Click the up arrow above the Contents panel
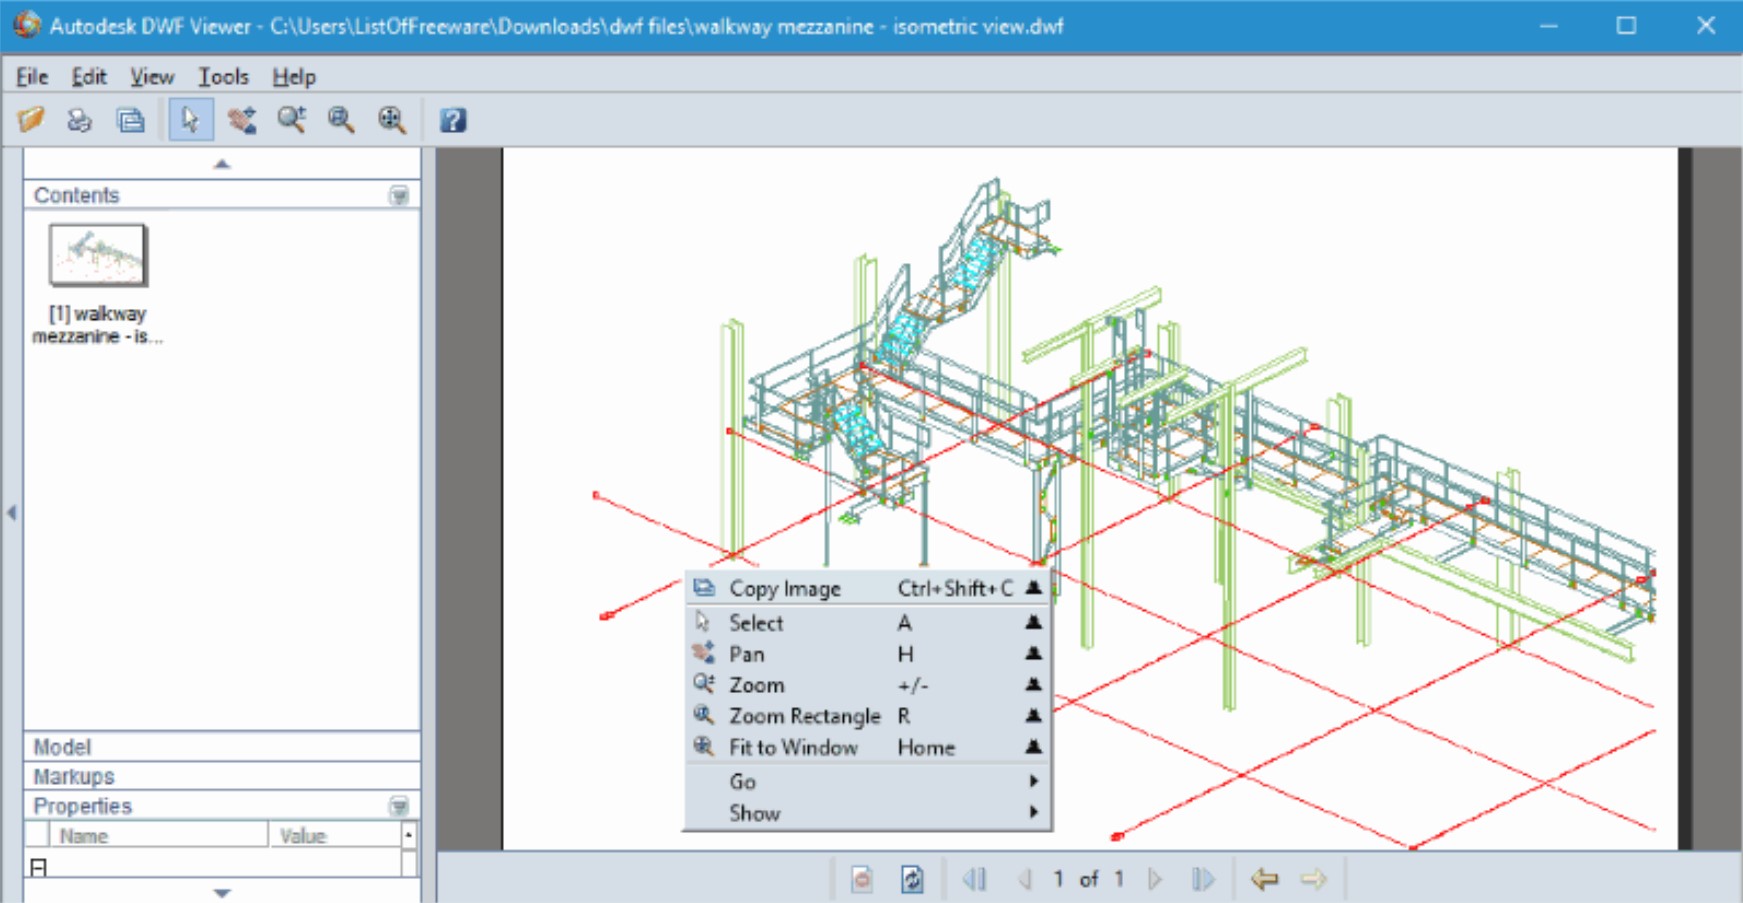The width and height of the screenshot is (1743, 903). point(222,163)
